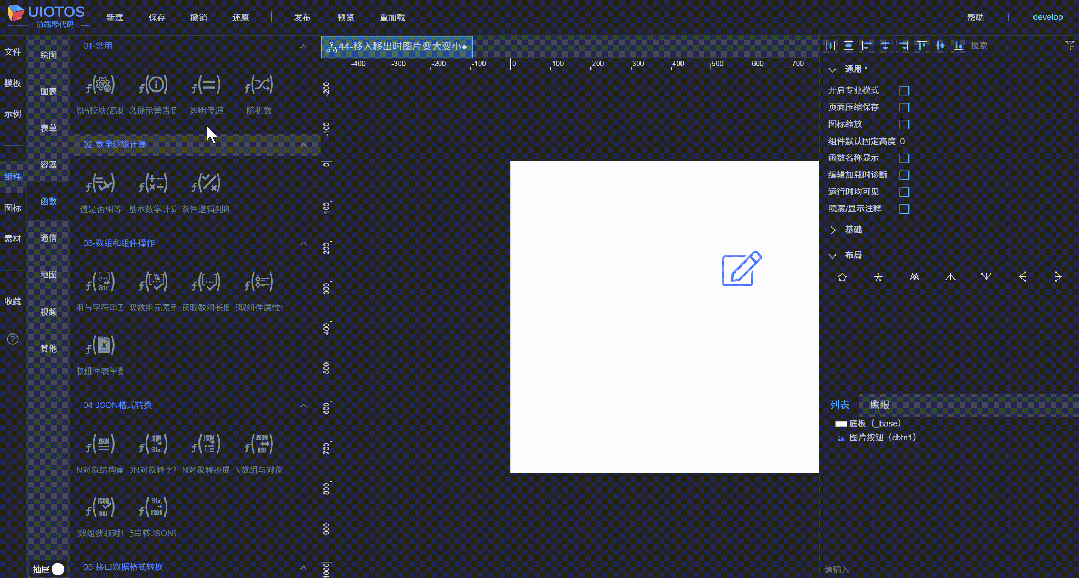Toggle the 抽屉 switch at bottom left
The width and height of the screenshot is (1079, 578).
click(x=57, y=567)
